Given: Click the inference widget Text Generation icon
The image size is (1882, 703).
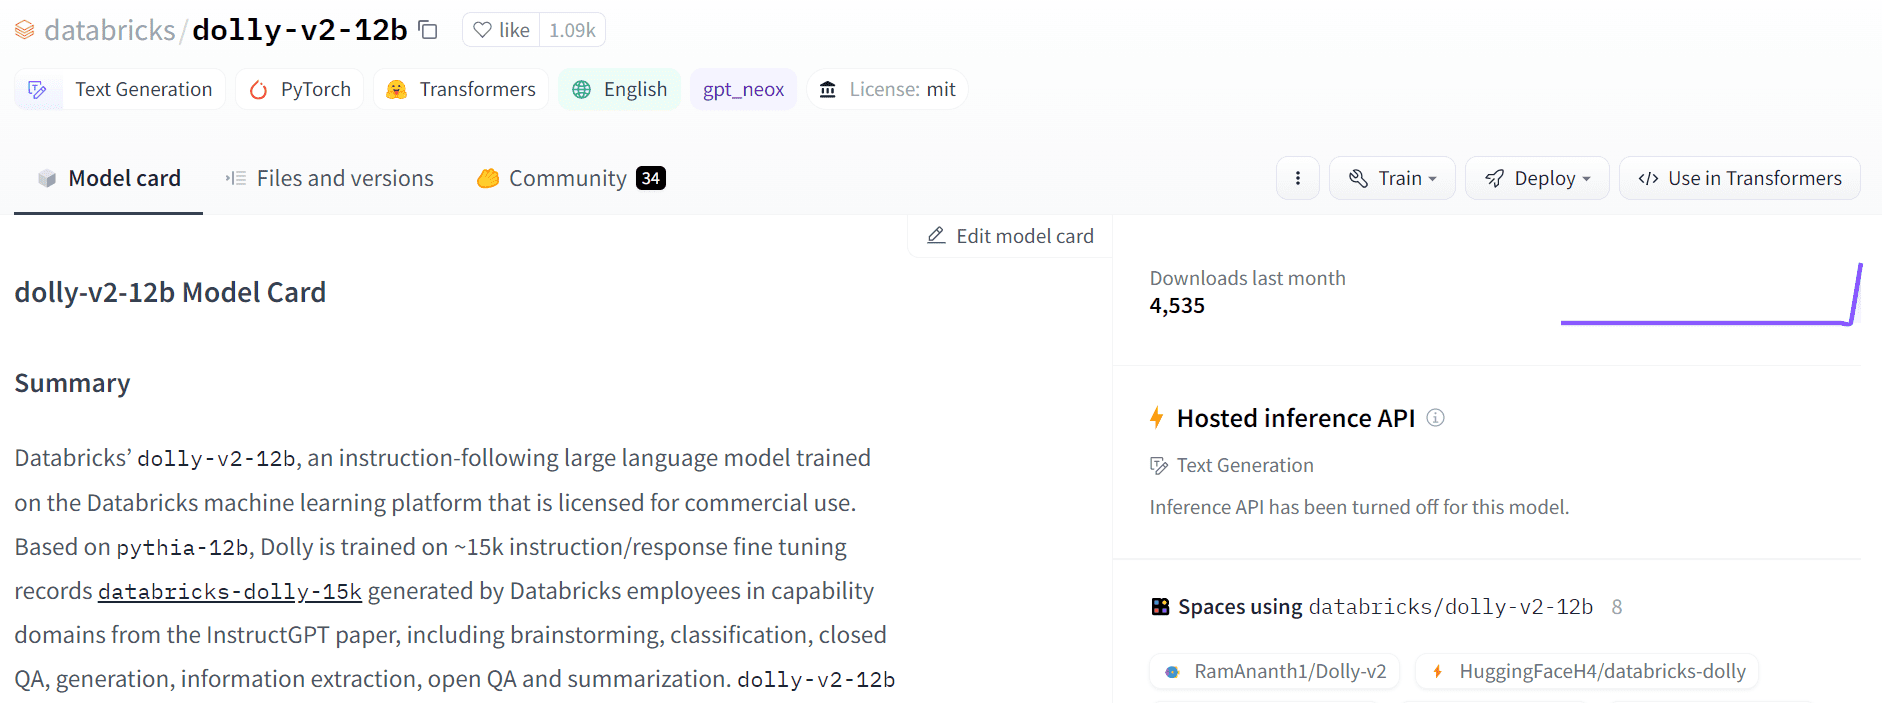Looking at the screenshot, I should [x=1159, y=466].
